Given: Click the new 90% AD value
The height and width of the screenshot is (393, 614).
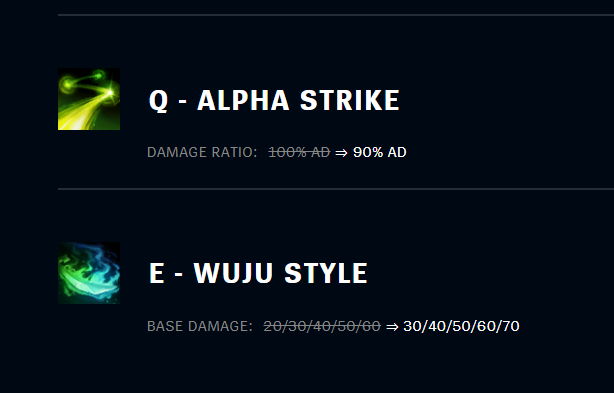Looking at the screenshot, I should tap(379, 152).
